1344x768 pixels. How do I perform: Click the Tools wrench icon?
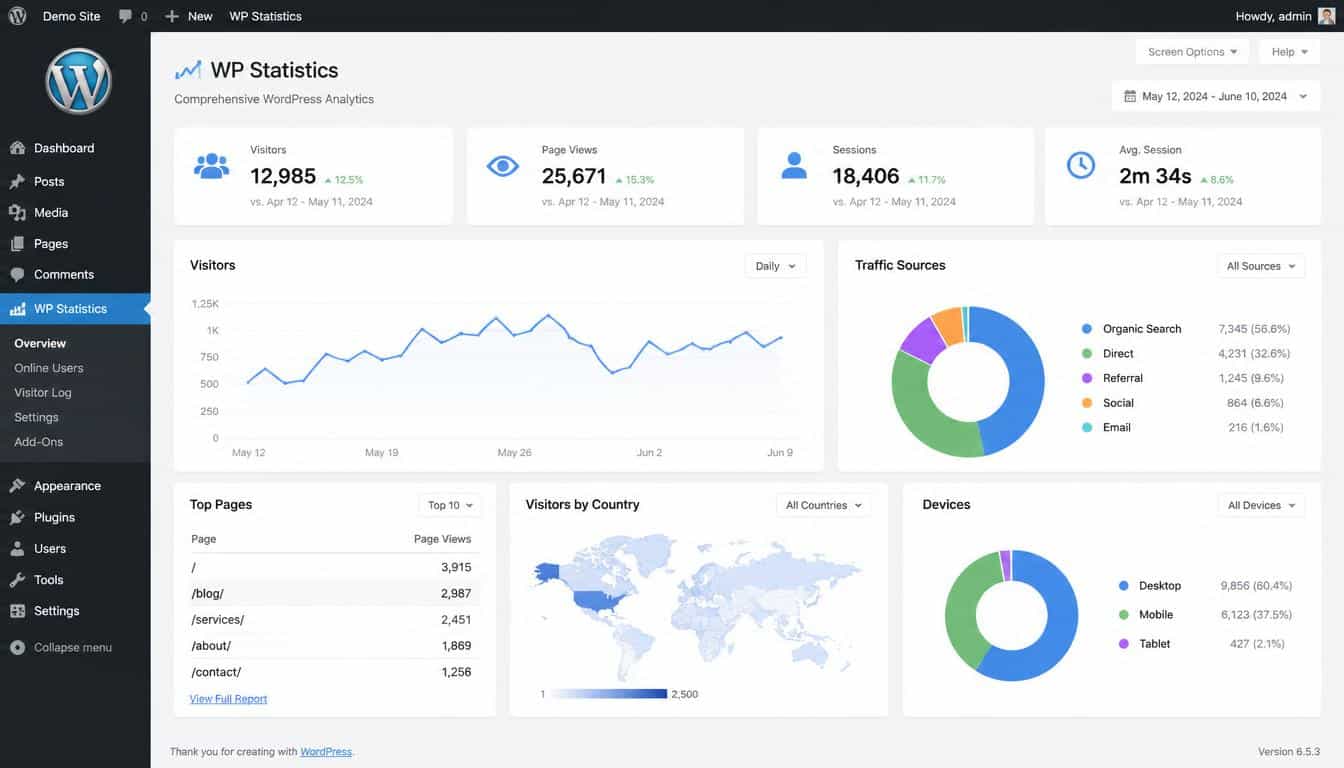17,580
